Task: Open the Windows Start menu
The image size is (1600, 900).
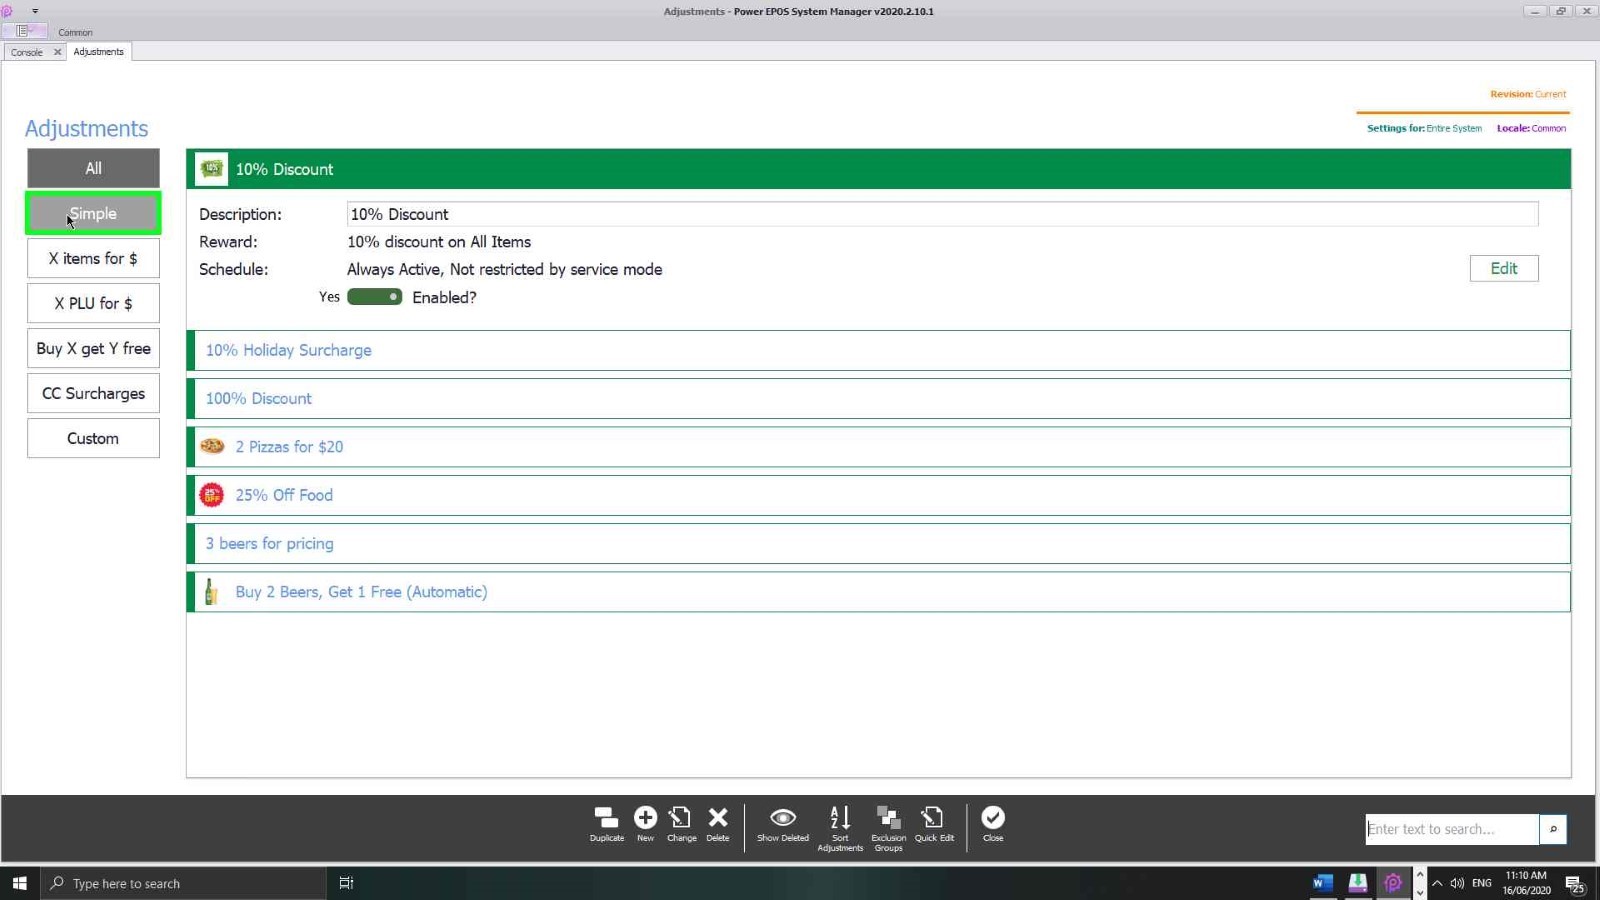Action: pyautogui.click(x=19, y=883)
